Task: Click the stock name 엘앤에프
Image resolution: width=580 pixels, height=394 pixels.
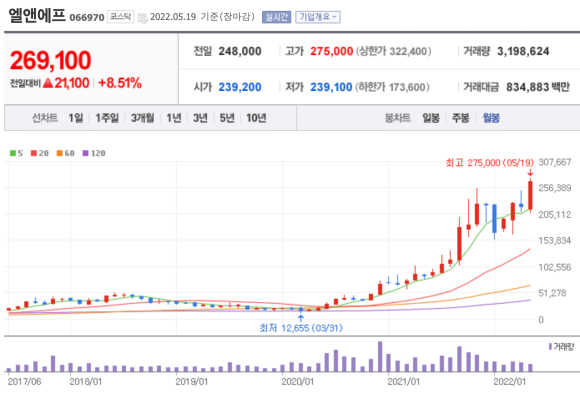Action: click(37, 15)
